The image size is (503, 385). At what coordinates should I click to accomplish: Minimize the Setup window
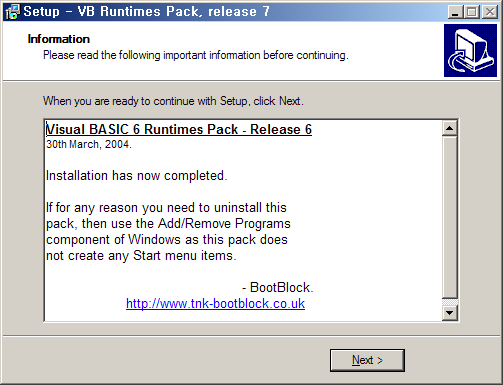tap(456, 12)
